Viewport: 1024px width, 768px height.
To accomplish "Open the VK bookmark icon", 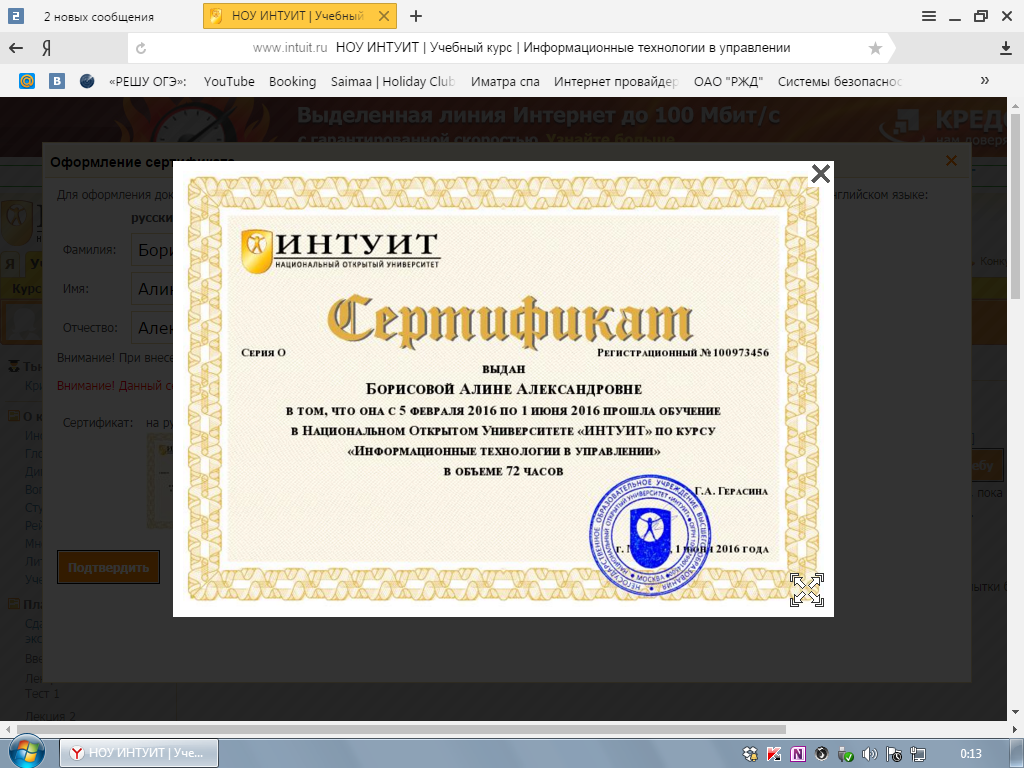I will click(57, 82).
